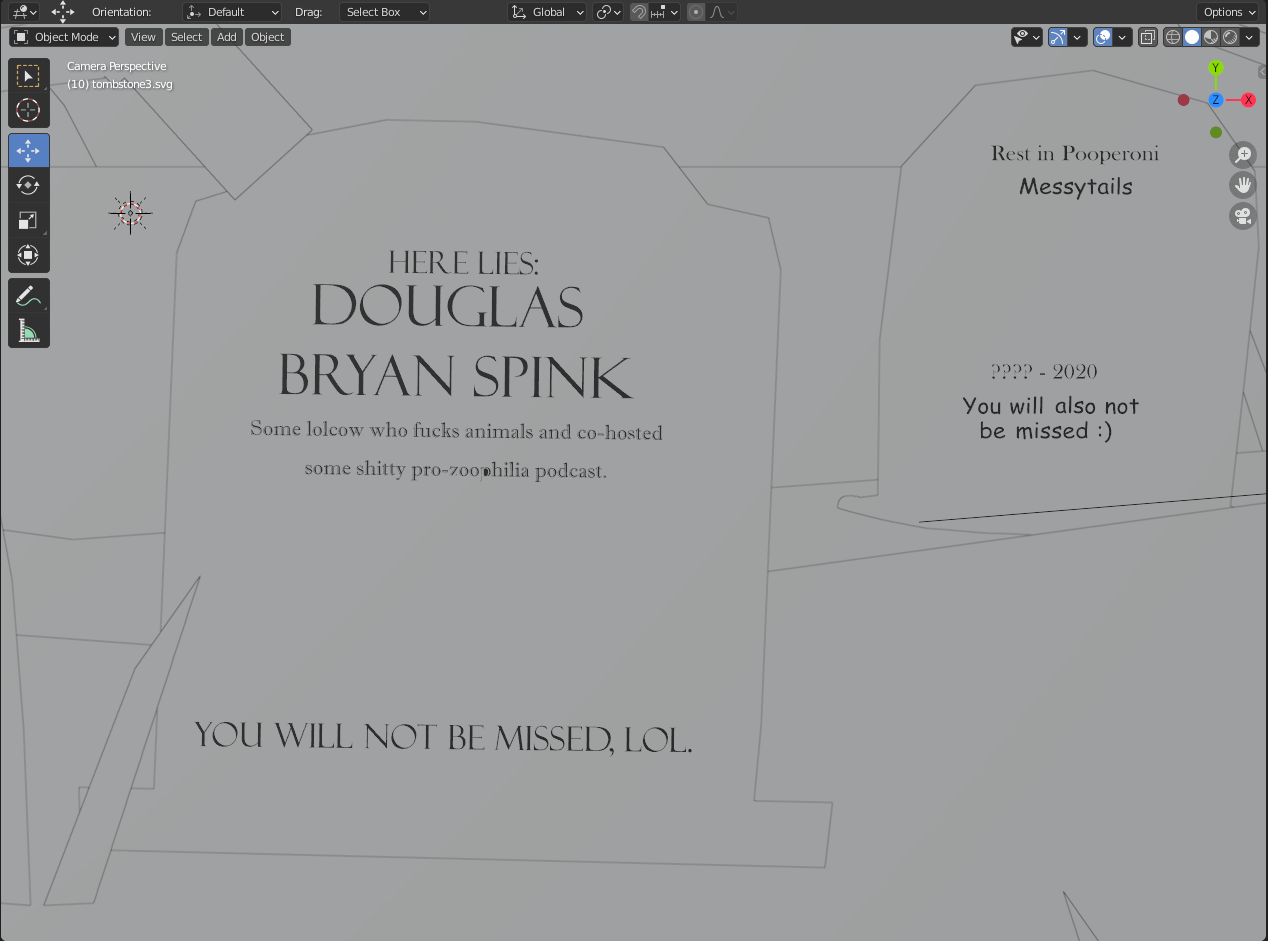The height and width of the screenshot is (941, 1268).
Task: Open the Drag Select Box dropdown
Action: pyautogui.click(x=384, y=12)
